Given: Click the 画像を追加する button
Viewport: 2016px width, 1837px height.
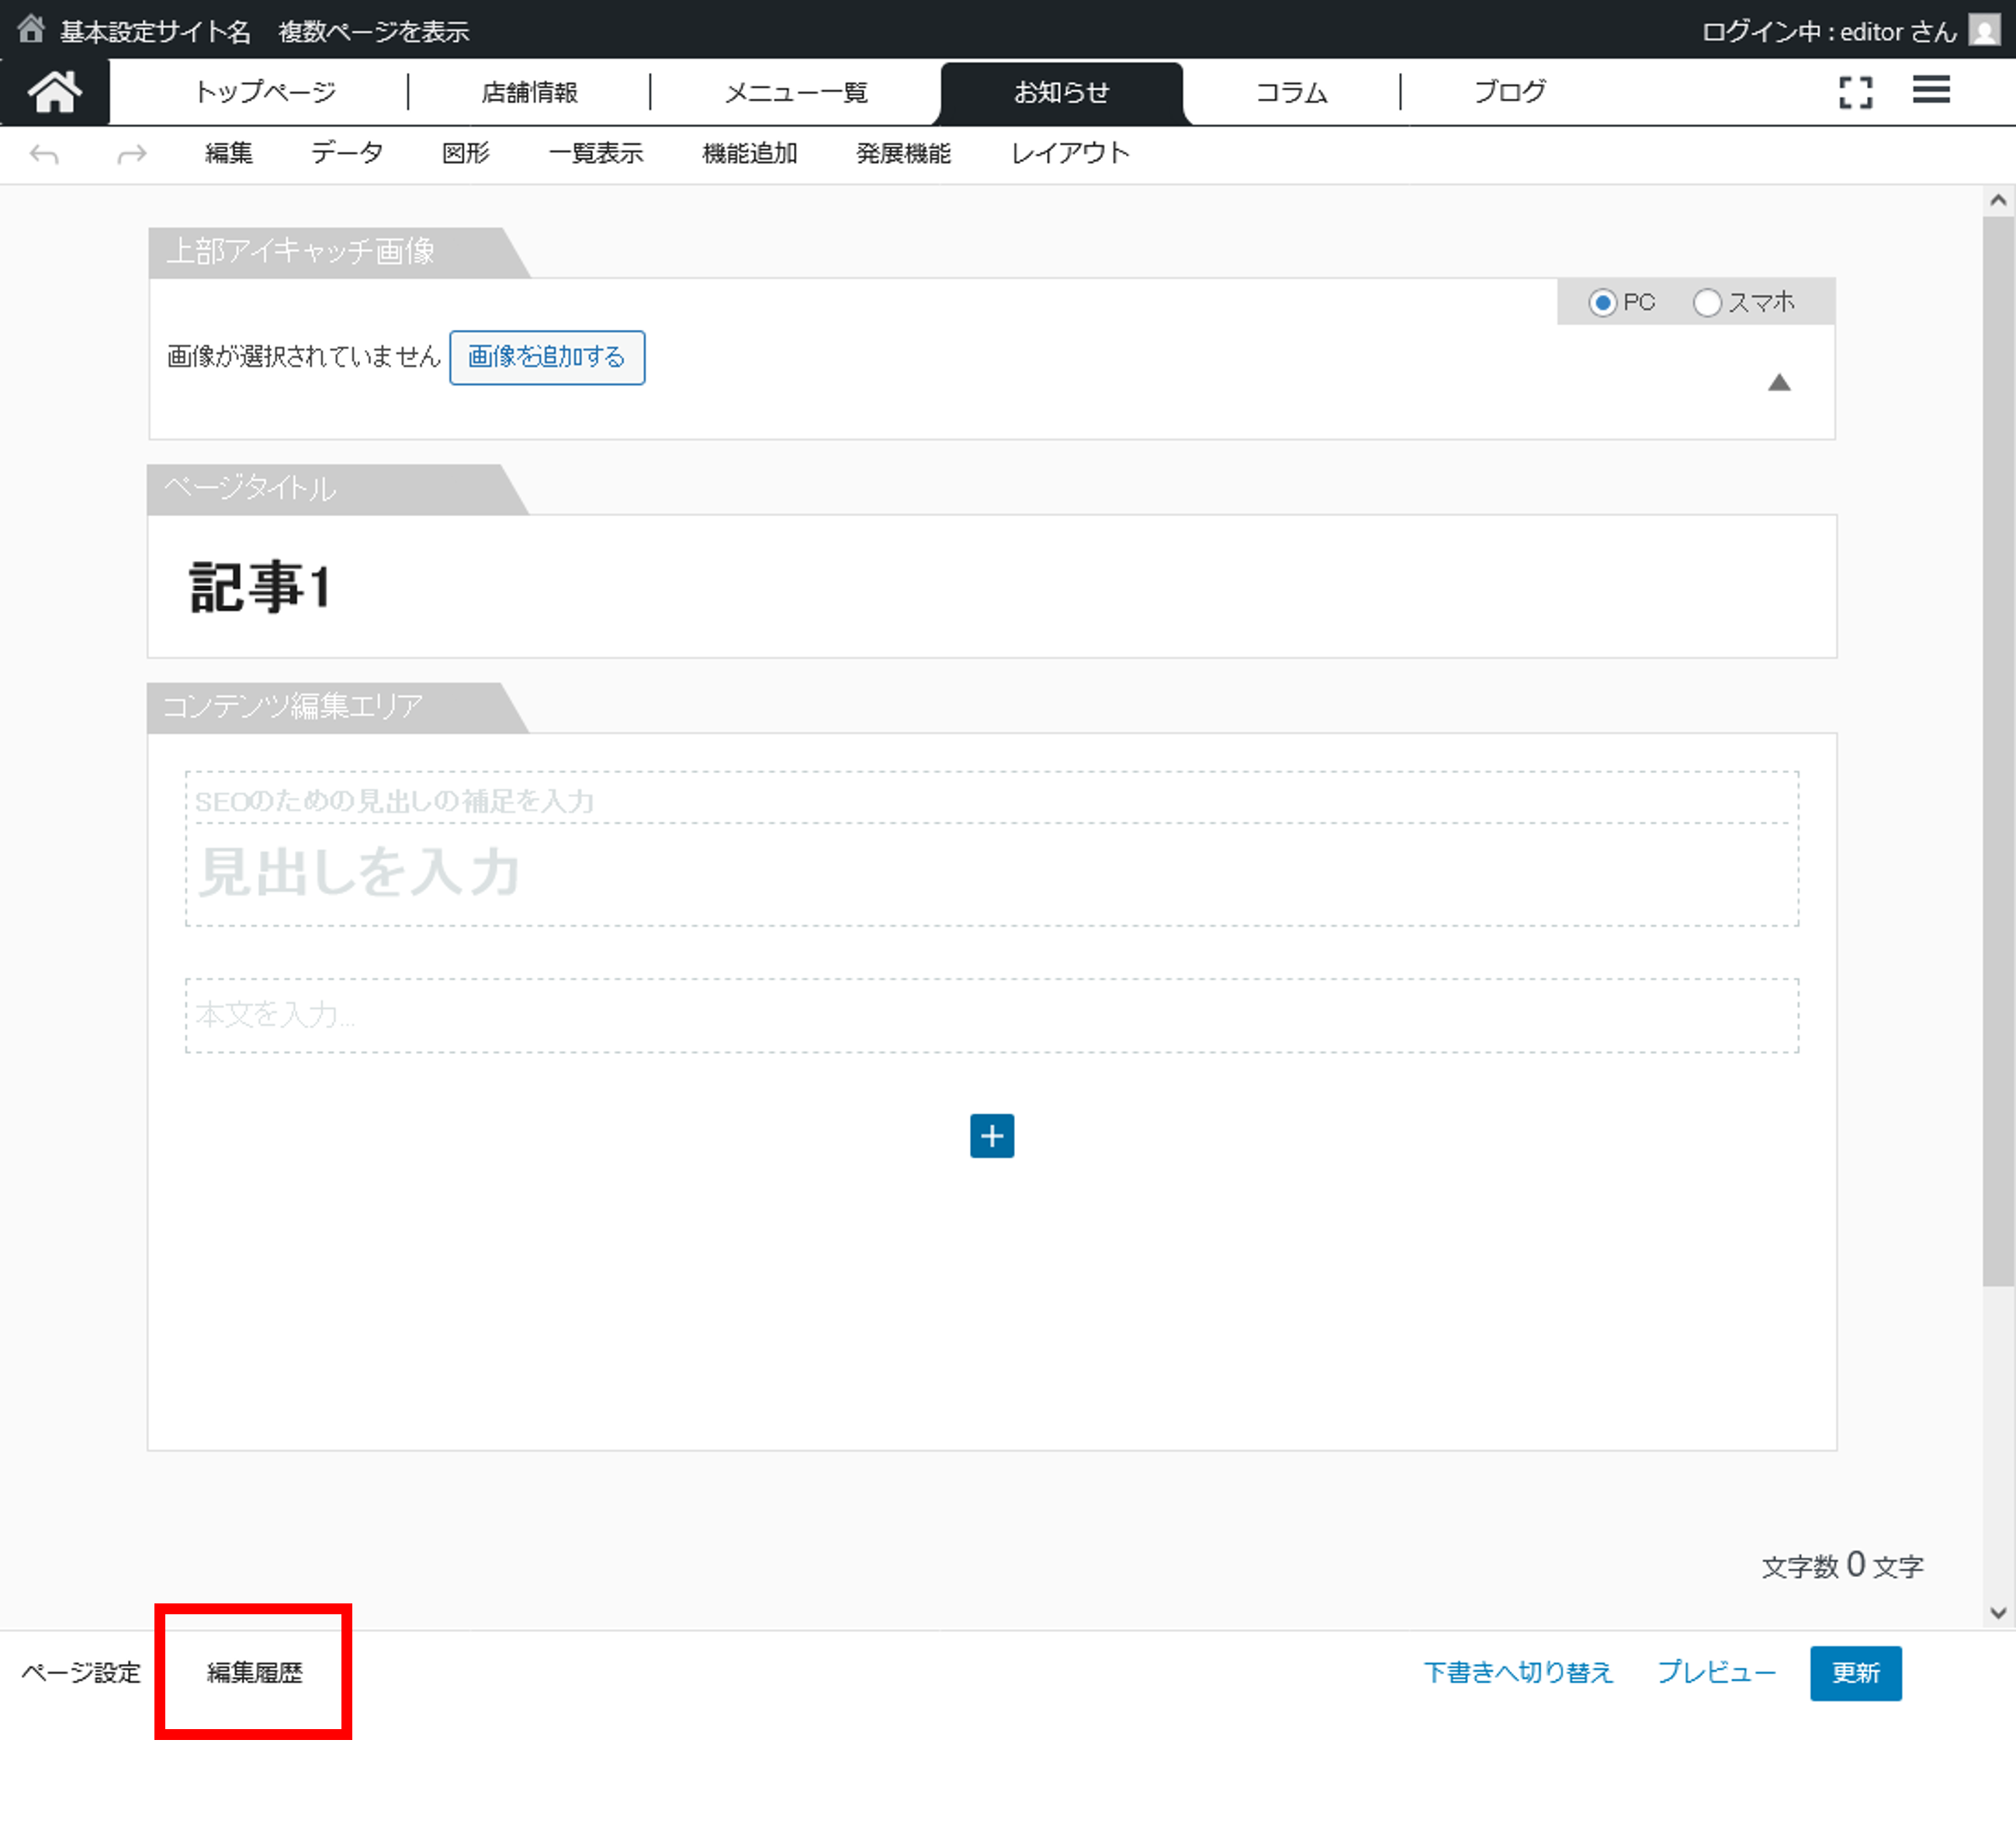Looking at the screenshot, I should (x=546, y=357).
